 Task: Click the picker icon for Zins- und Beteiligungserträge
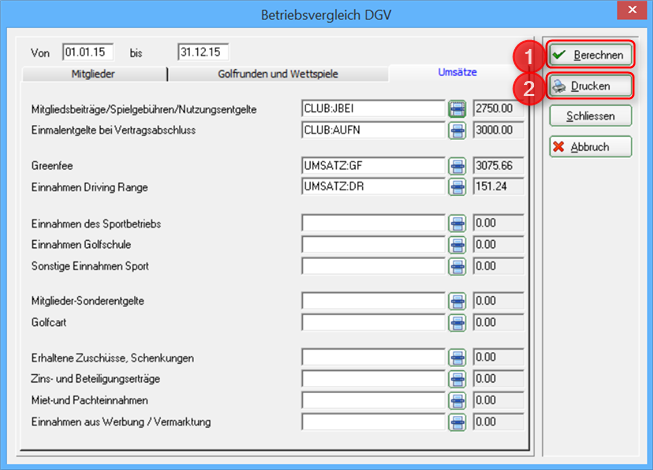click(457, 380)
